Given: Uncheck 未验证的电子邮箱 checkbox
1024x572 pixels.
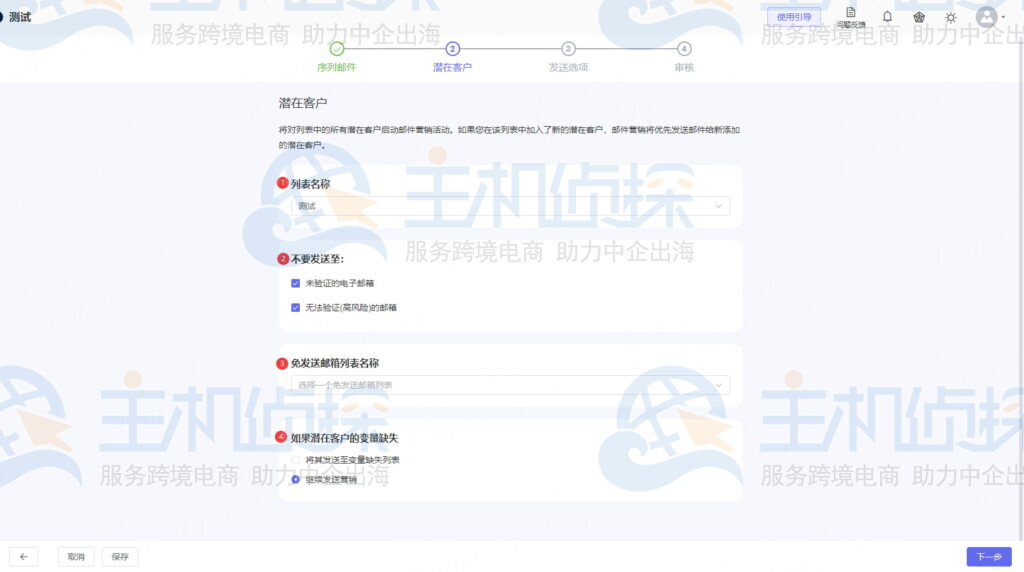Looking at the screenshot, I should (x=295, y=283).
